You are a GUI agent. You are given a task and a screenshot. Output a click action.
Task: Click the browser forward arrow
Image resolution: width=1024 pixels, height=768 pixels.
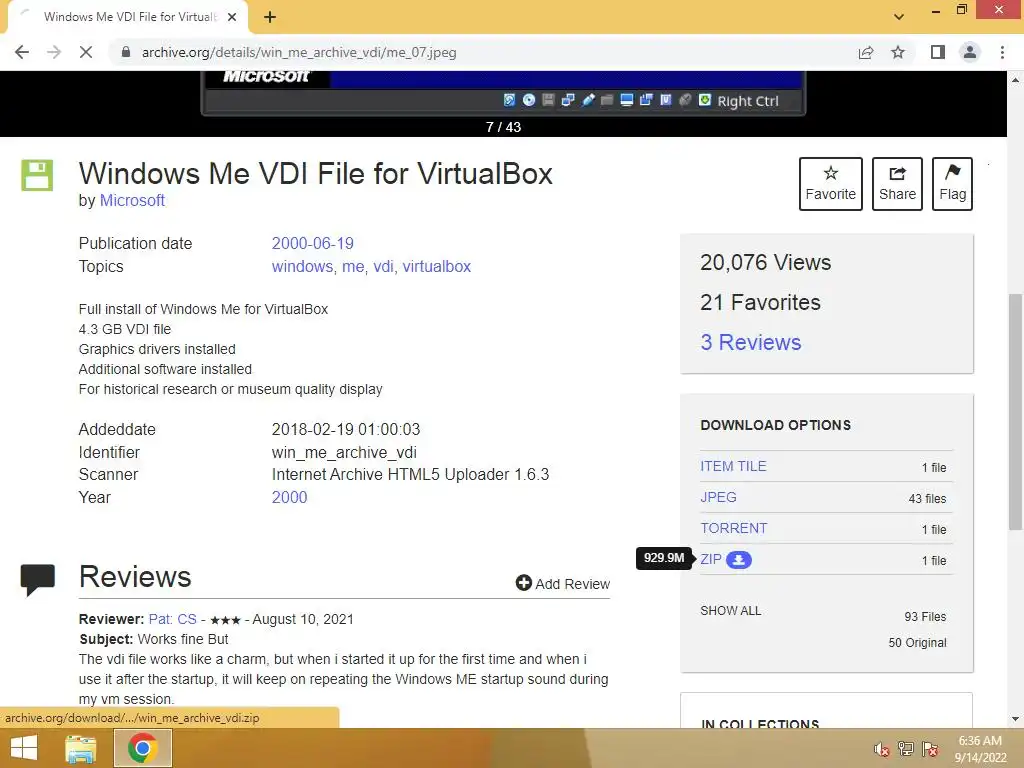[54, 52]
